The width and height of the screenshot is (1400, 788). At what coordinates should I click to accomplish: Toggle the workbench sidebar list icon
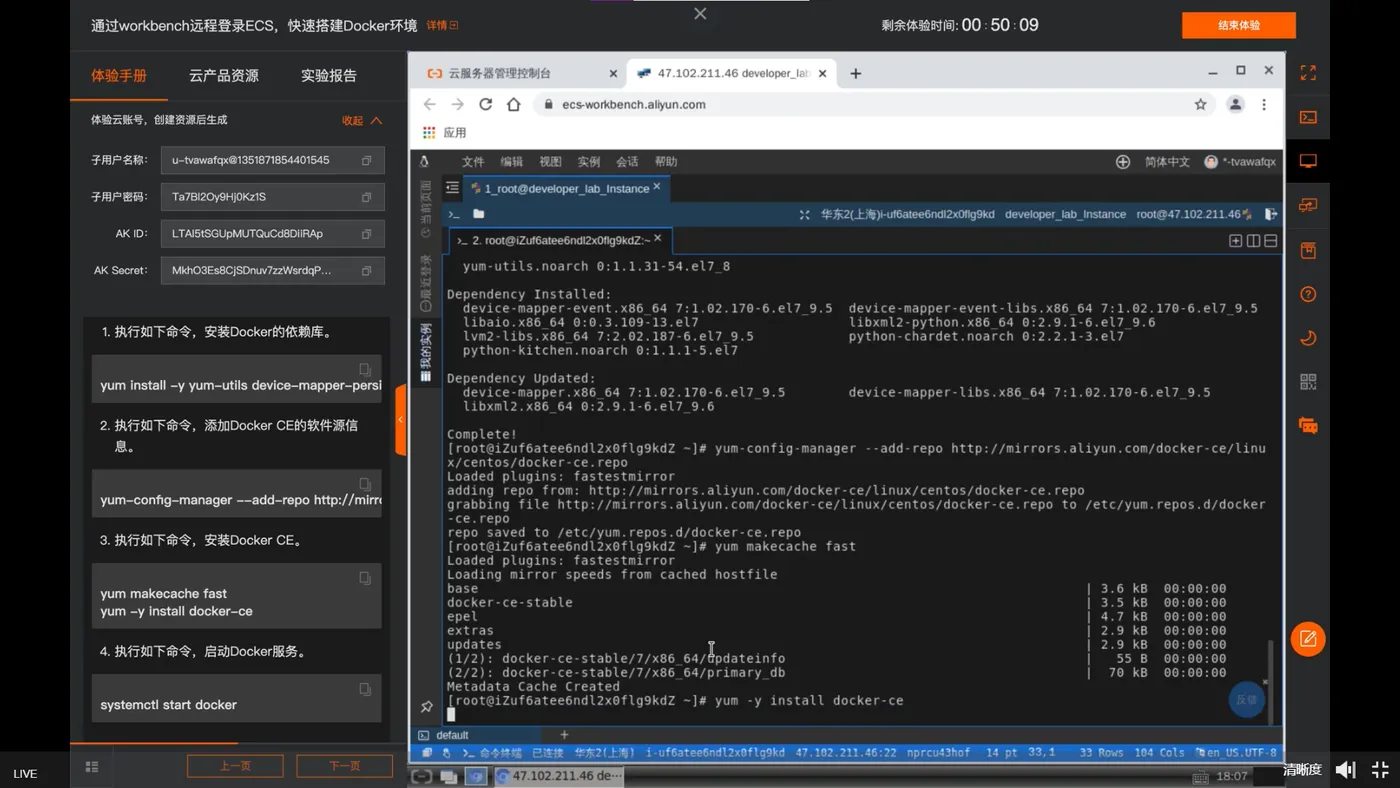(x=452, y=187)
